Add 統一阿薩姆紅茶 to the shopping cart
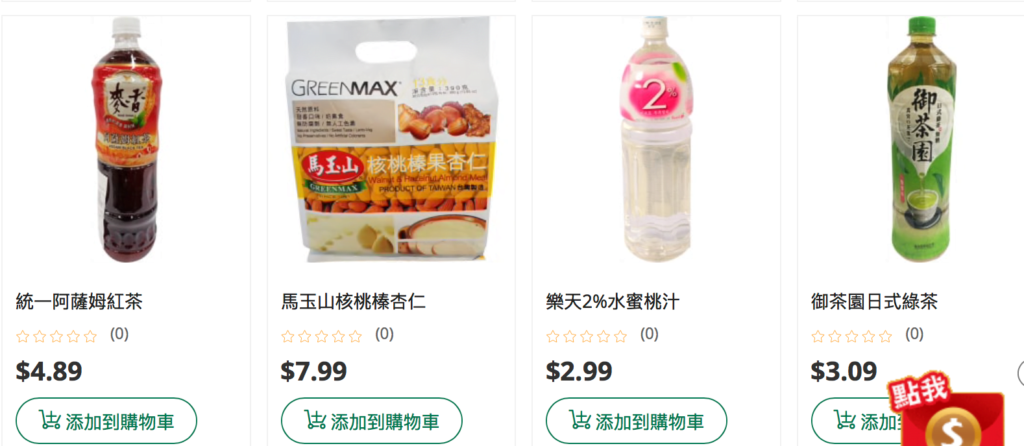 (x=106, y=421)
